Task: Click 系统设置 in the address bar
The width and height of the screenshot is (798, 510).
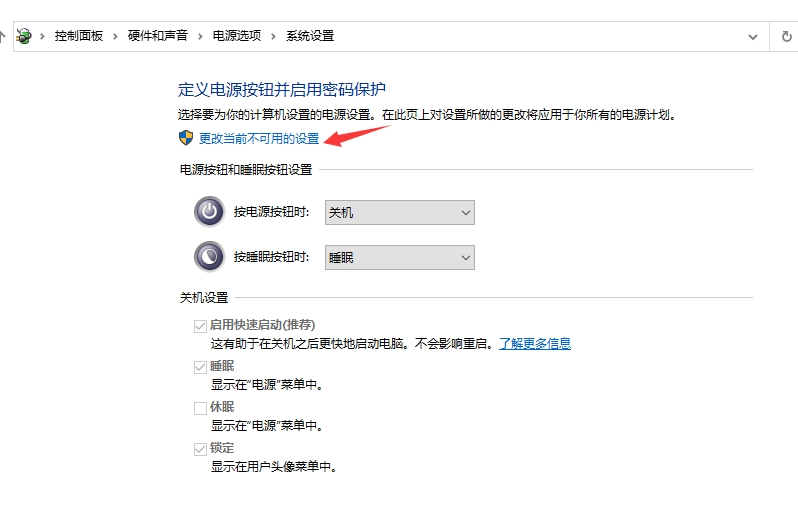Action: click(310, 36)
